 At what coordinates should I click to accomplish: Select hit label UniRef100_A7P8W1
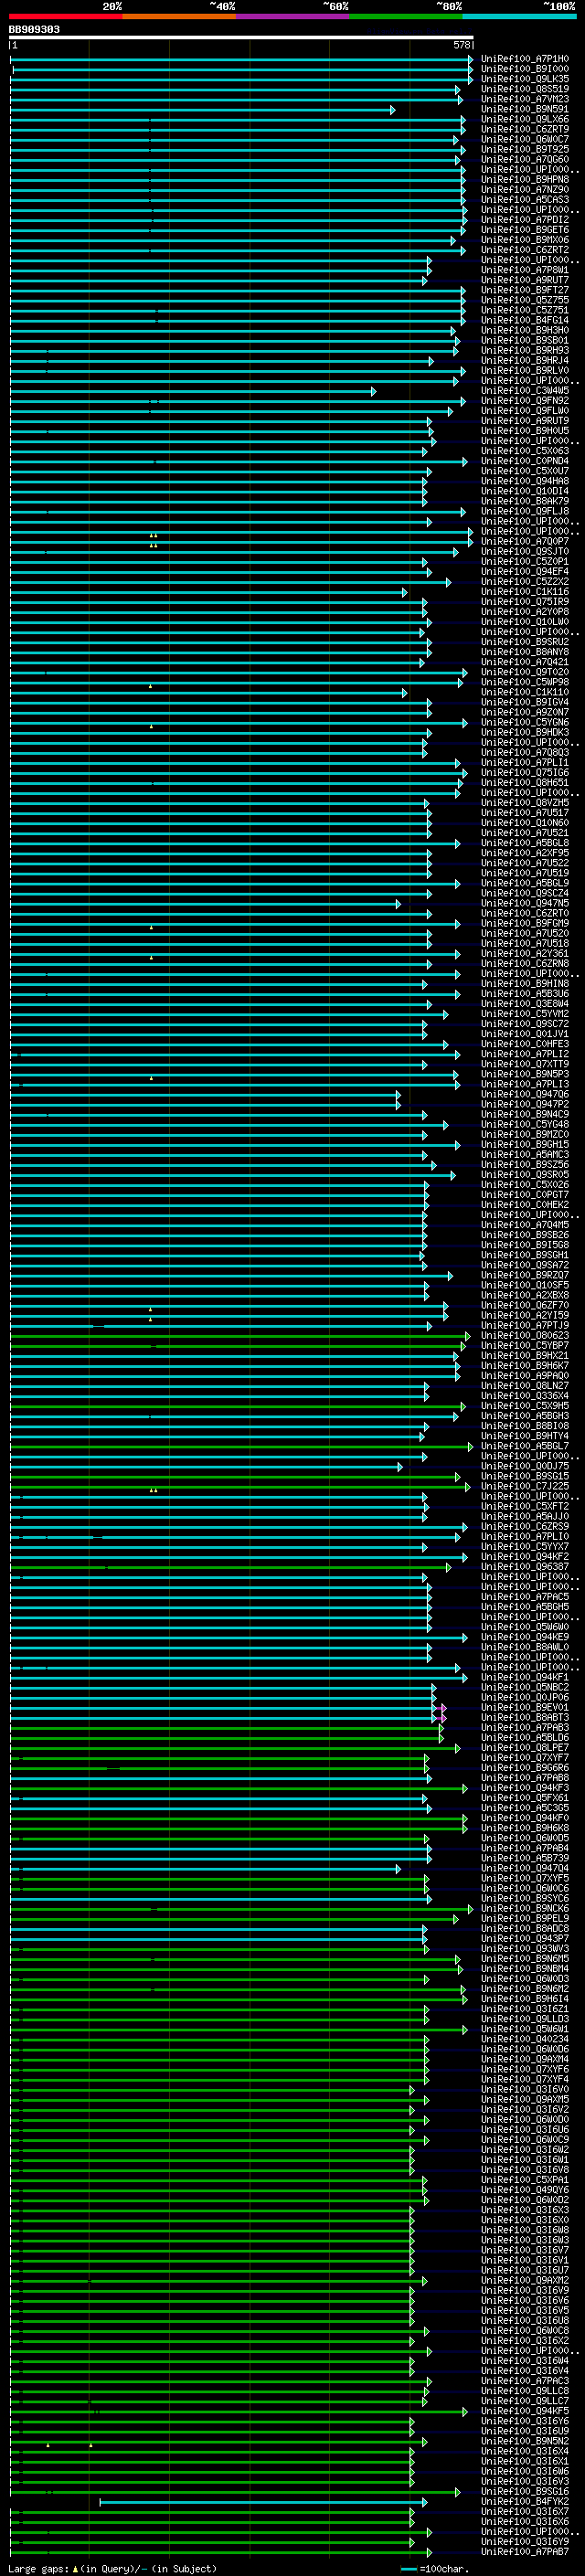click(x=525, y=270)
